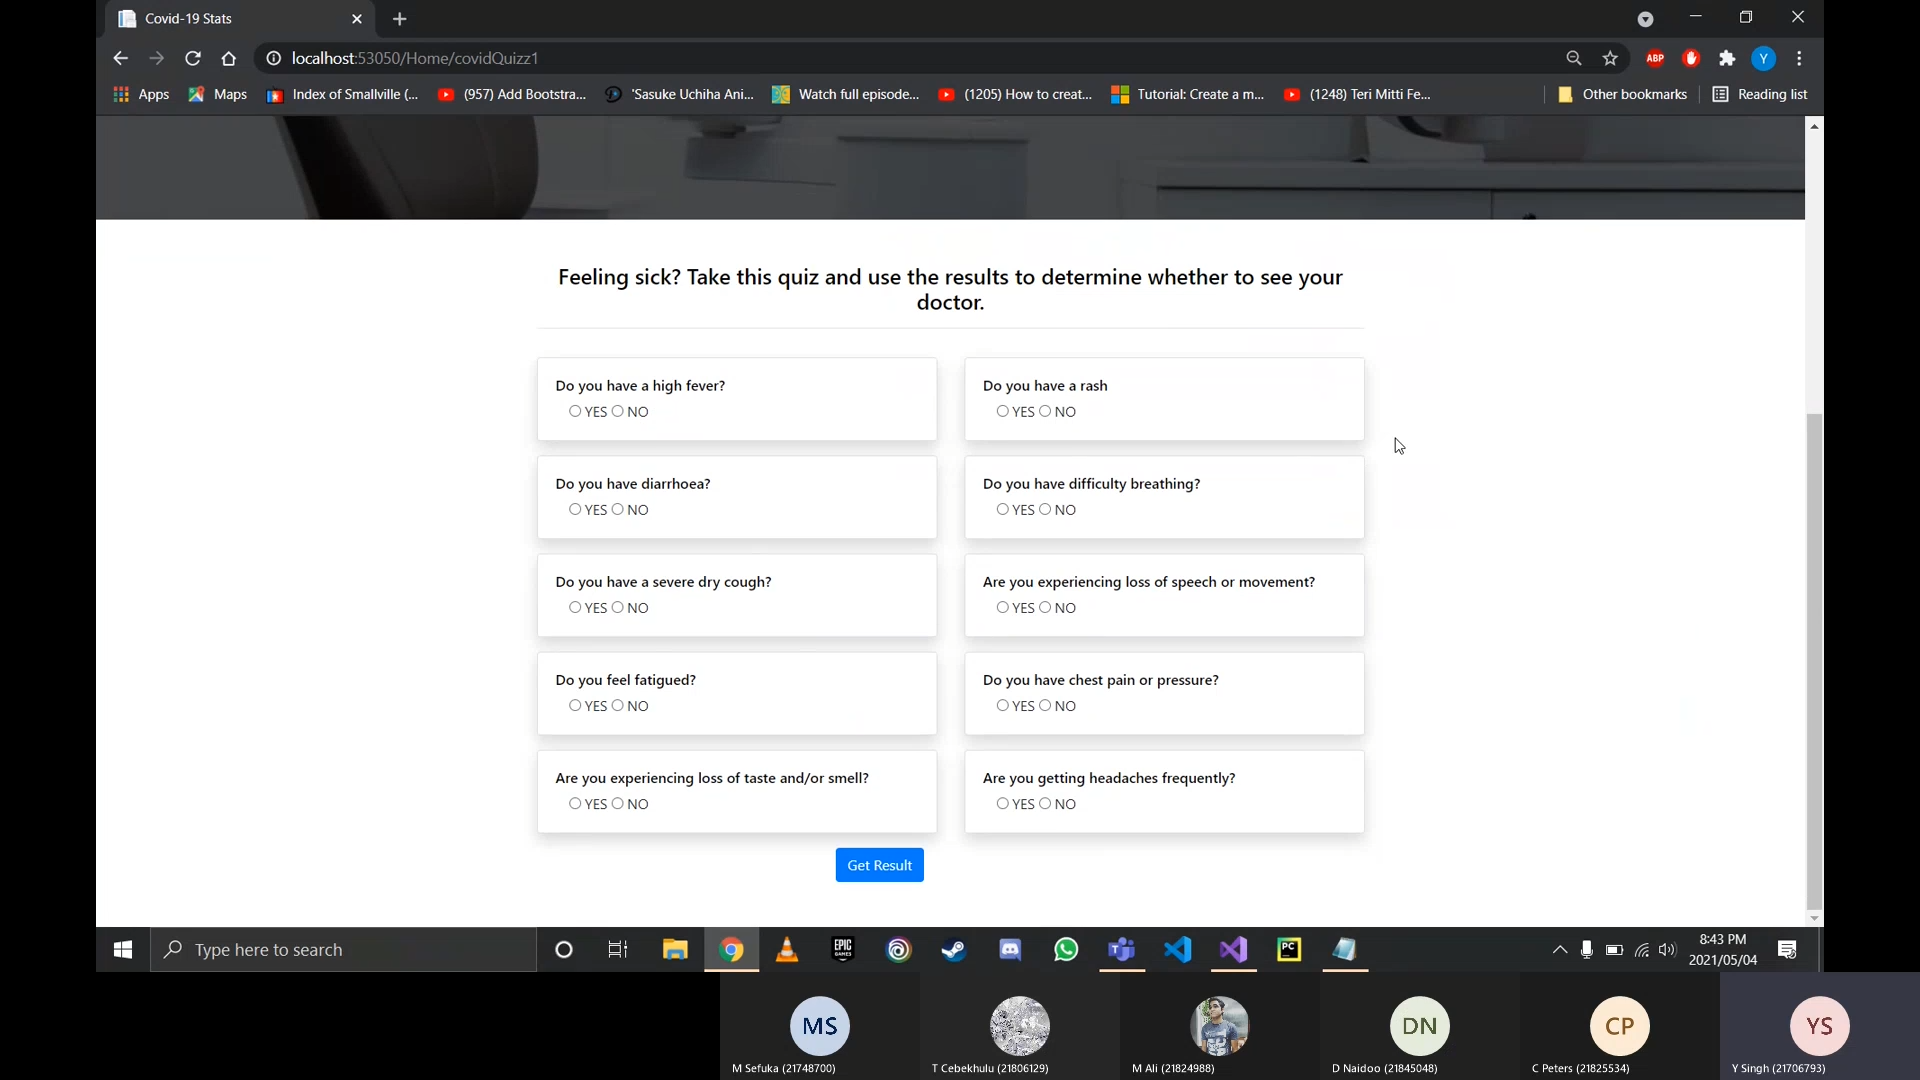Screen dimensions: 1920x1080
Task: Select YES for high fever
Action: [x=575, y=411]
